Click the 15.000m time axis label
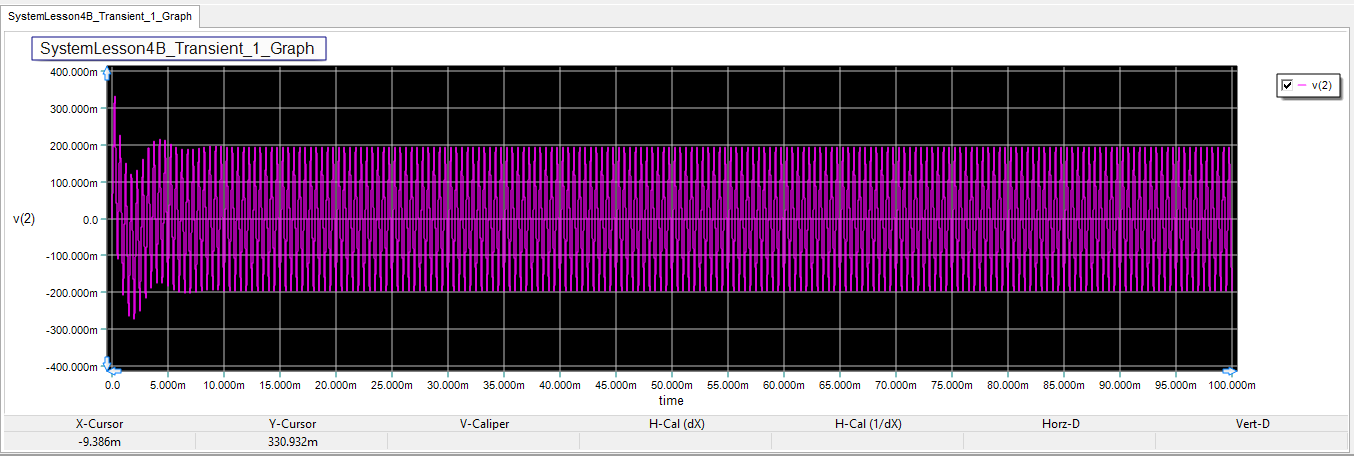This screenshot has width=1354, height=456. coord(279,385)
